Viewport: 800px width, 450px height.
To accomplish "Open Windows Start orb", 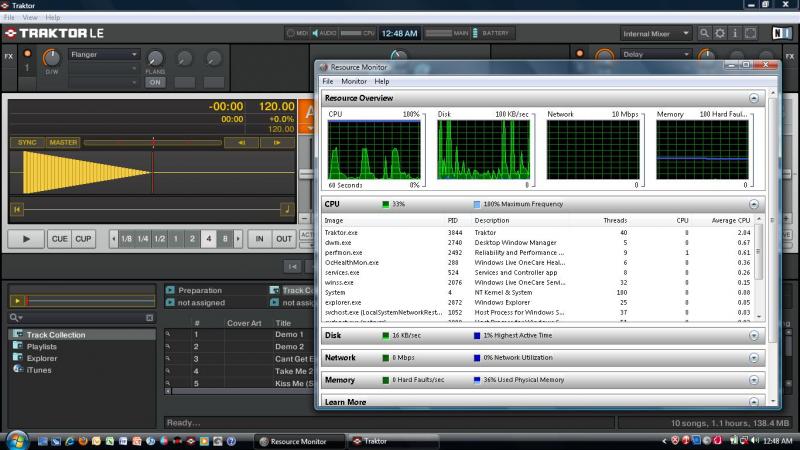I will pyautogui.click(x=17, y=440).
